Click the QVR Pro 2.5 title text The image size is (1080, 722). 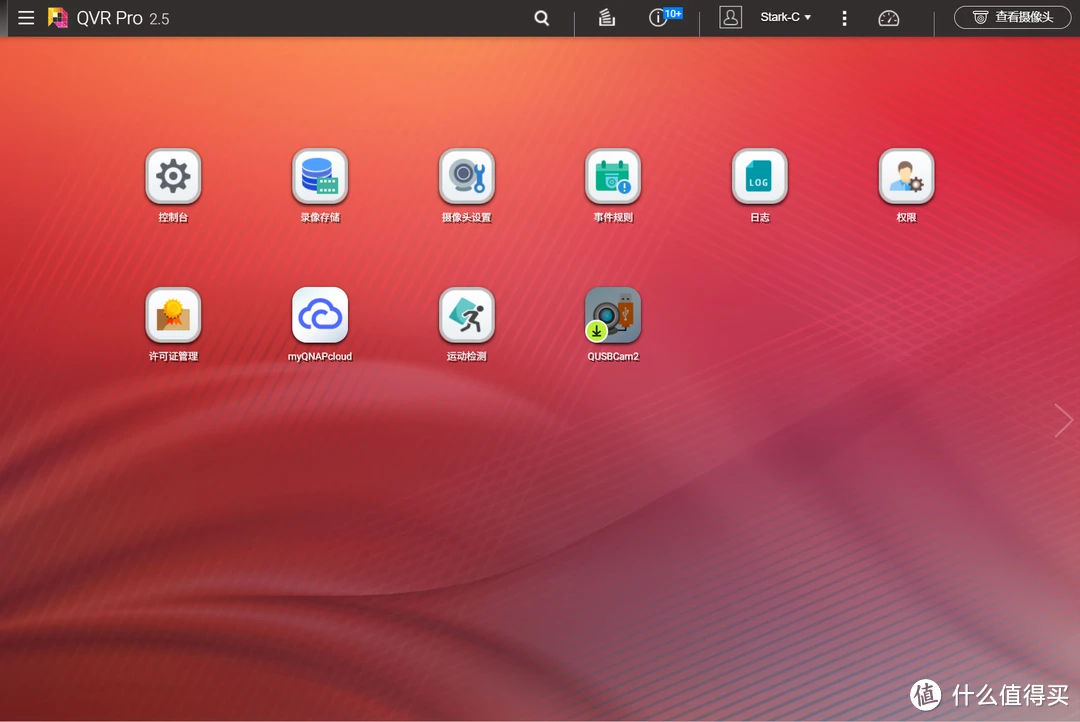(x=123, y=19)
